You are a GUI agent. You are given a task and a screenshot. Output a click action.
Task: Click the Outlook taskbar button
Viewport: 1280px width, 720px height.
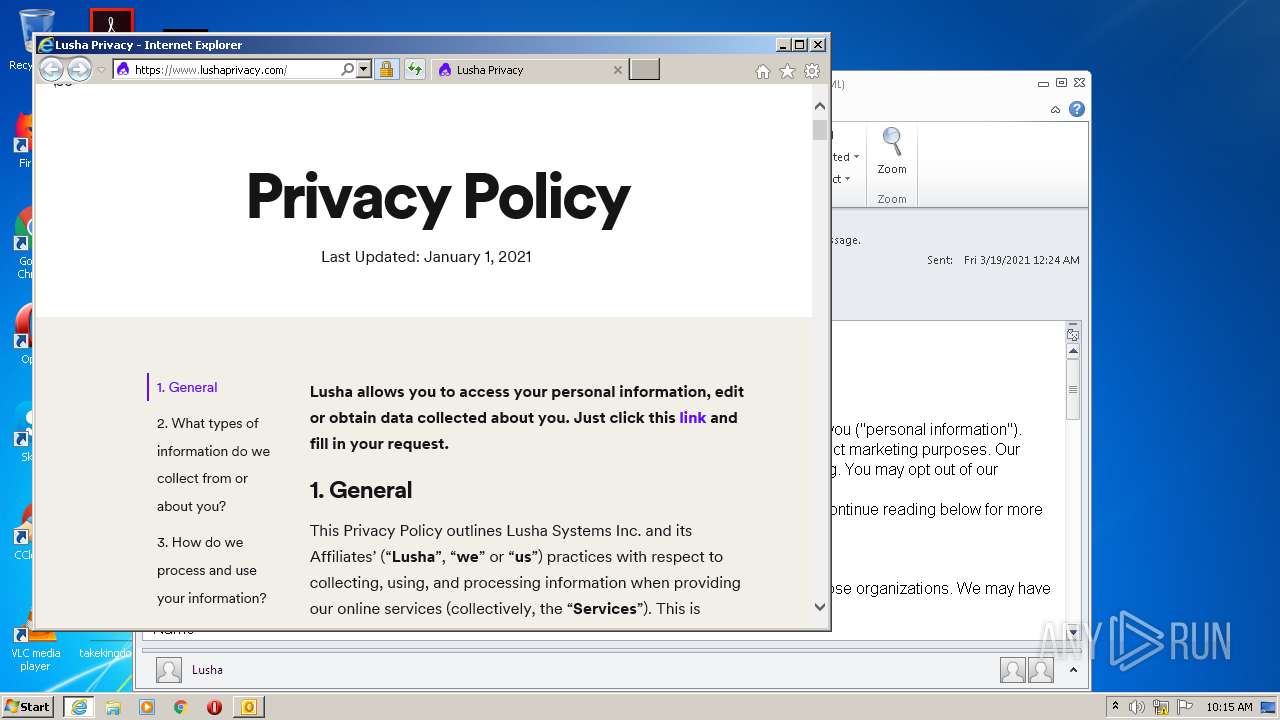click(x=249, y=707)
